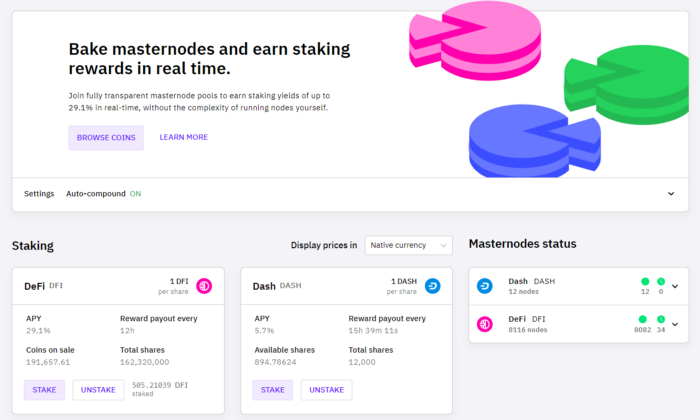
Task: Stake in the DeFi pool
Action: pyautogui.click(x=44, y=390)
